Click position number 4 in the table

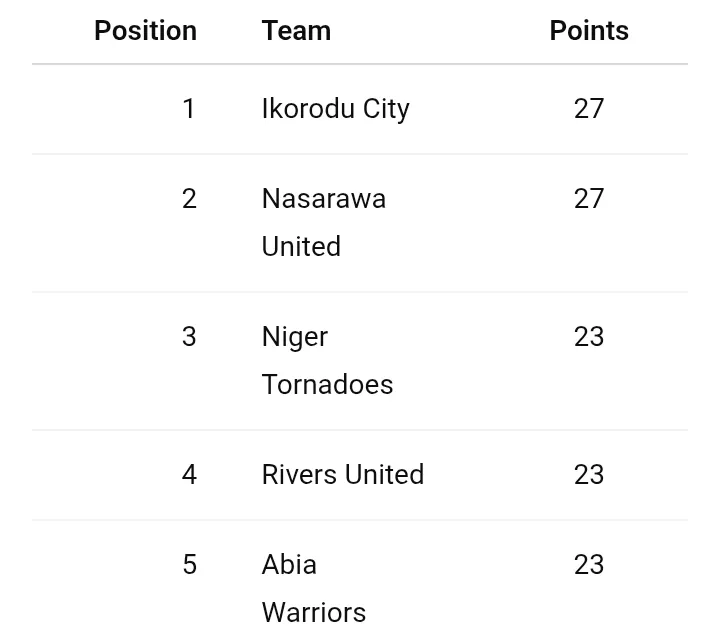click(189, 475)
